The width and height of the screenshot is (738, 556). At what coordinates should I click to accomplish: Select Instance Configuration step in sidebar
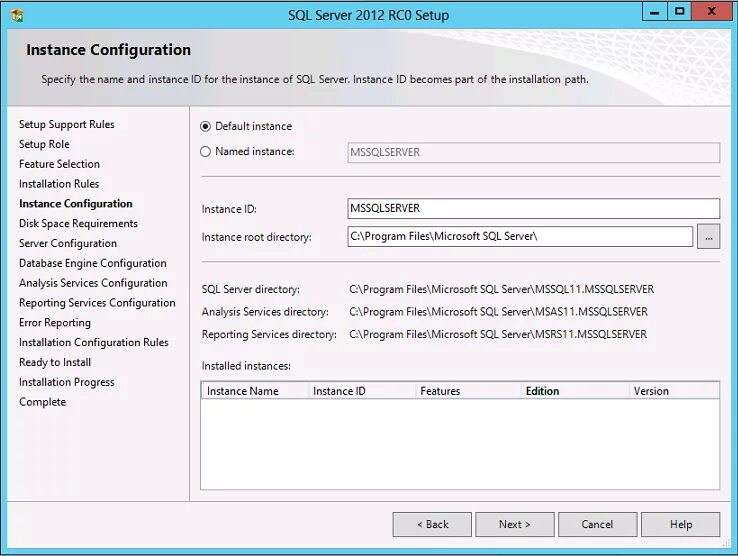(75, 203)
